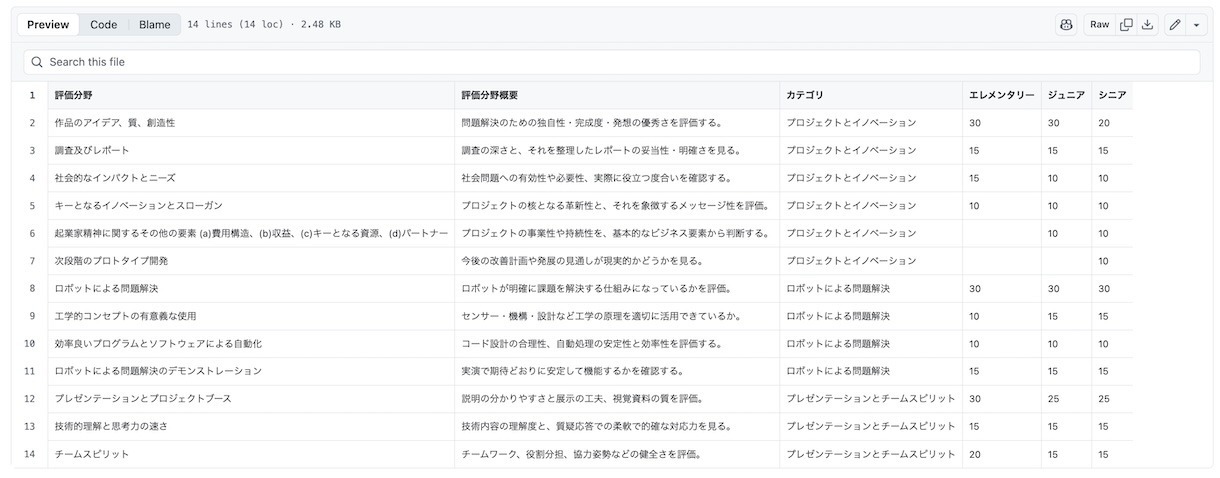Screen dimensions: 1220x478
Task: Open the Raw view button
Action: pyautogui.click(x=1099, y=25)
